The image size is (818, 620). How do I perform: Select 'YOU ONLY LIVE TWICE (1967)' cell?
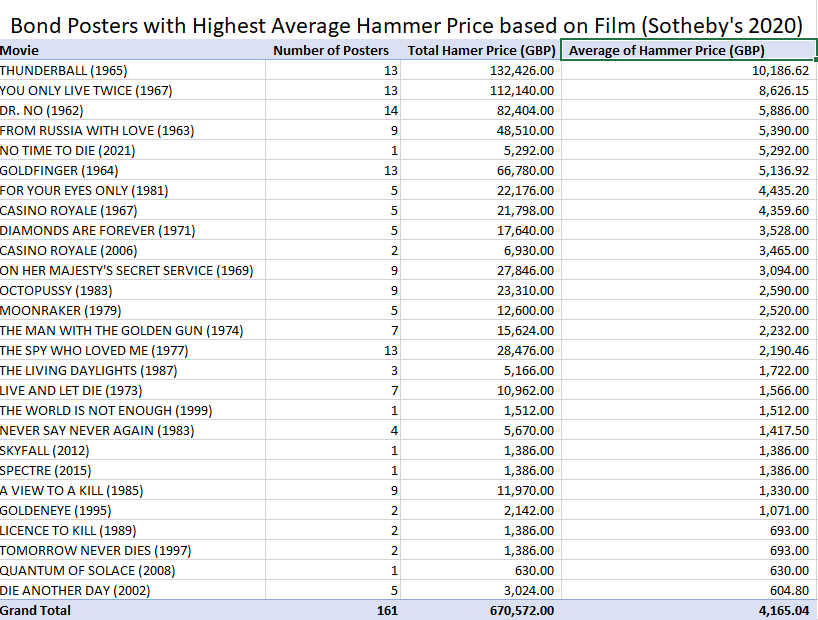86,90
